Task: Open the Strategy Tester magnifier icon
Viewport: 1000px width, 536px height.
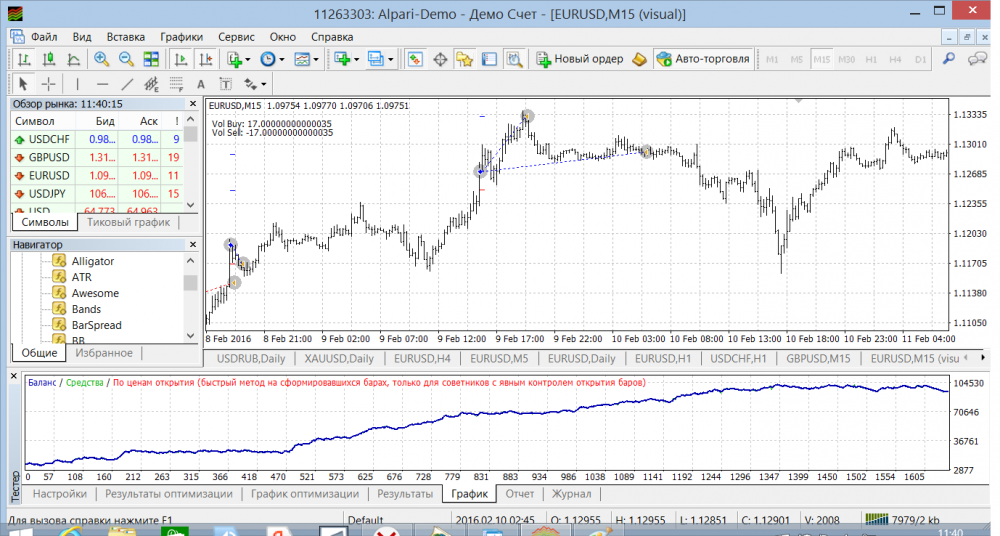Action: [515, 60]
